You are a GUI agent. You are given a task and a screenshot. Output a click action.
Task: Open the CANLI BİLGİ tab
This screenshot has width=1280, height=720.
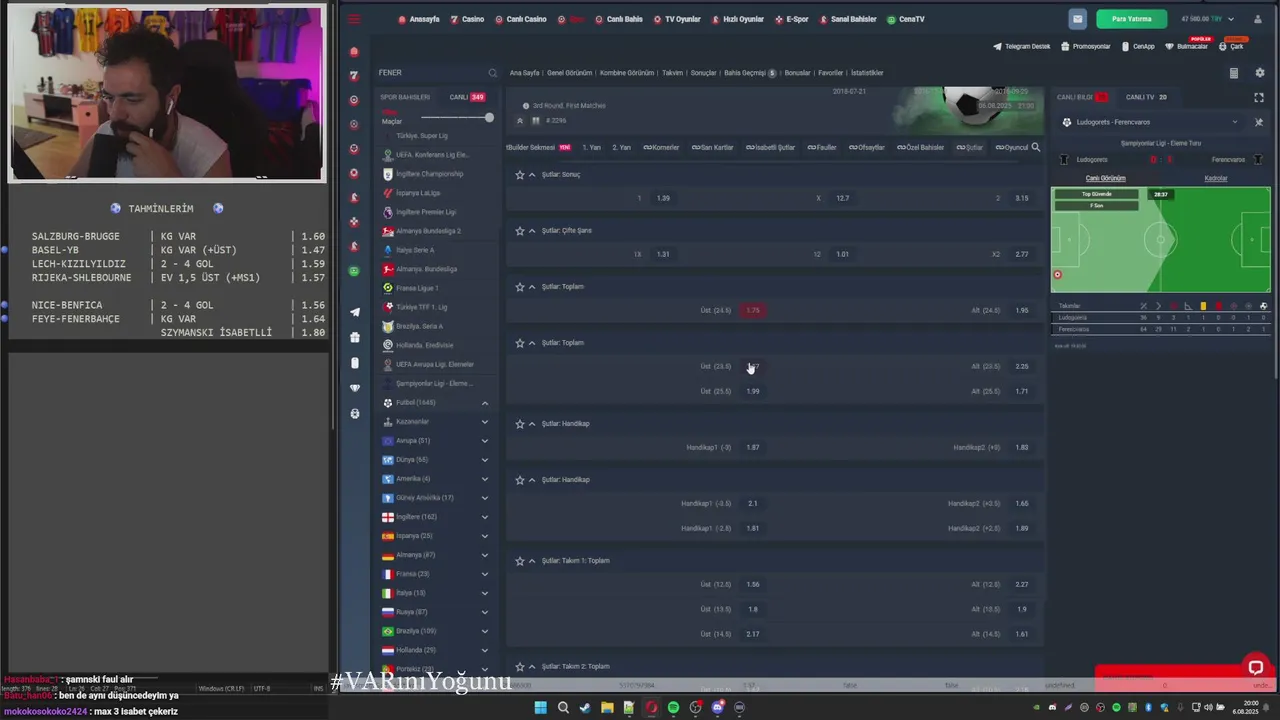[x=1082, y=97]
